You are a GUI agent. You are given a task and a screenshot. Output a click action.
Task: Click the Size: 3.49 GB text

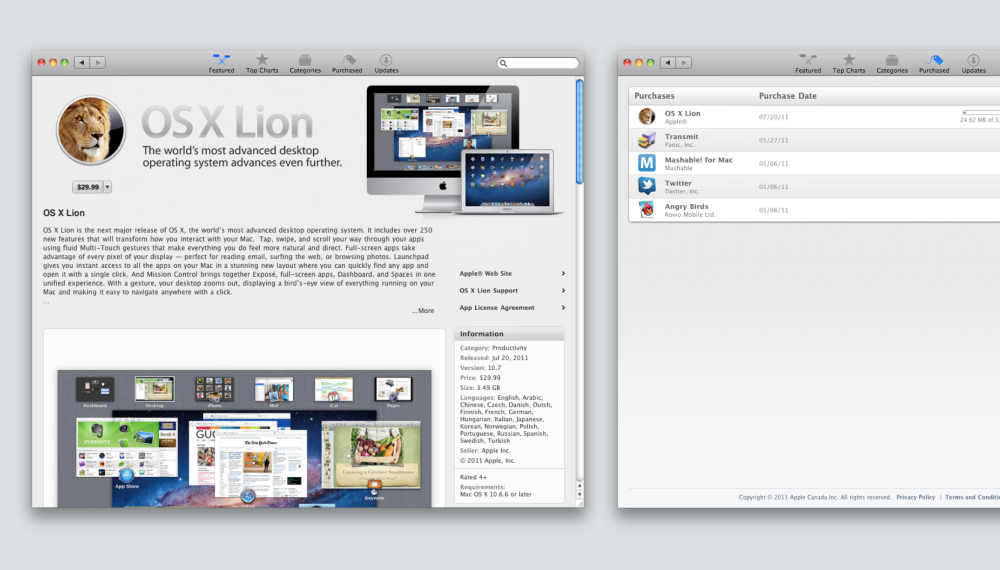(480, 388)
